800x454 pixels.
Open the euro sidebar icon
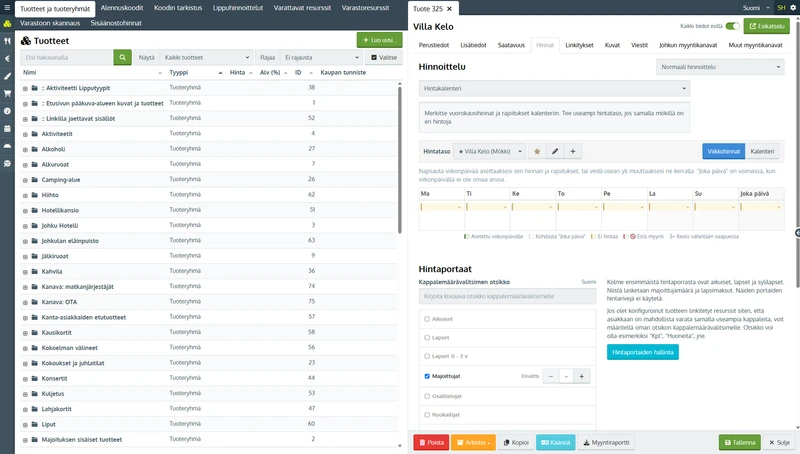(x=7, y=59)
